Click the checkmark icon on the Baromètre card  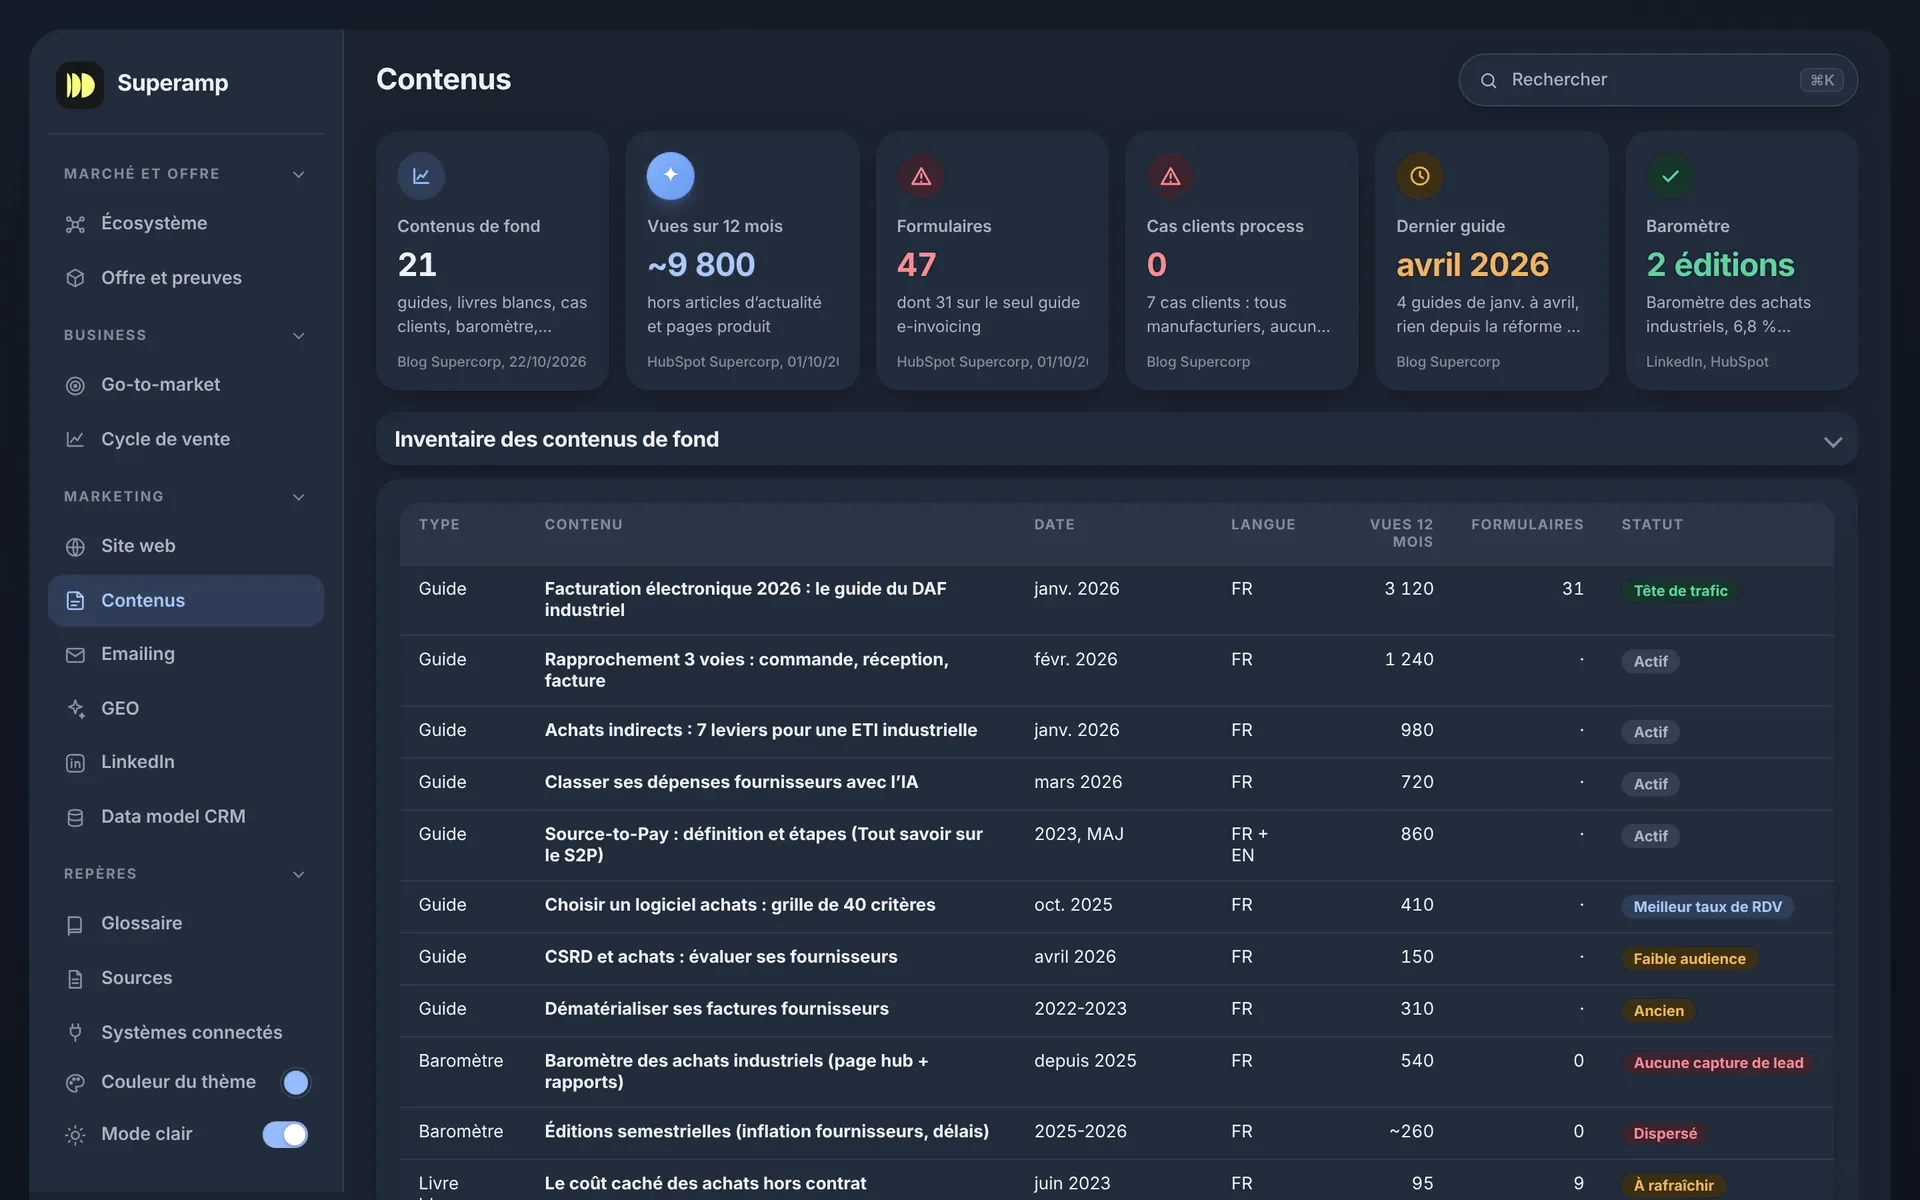(x=1670, y=176)
